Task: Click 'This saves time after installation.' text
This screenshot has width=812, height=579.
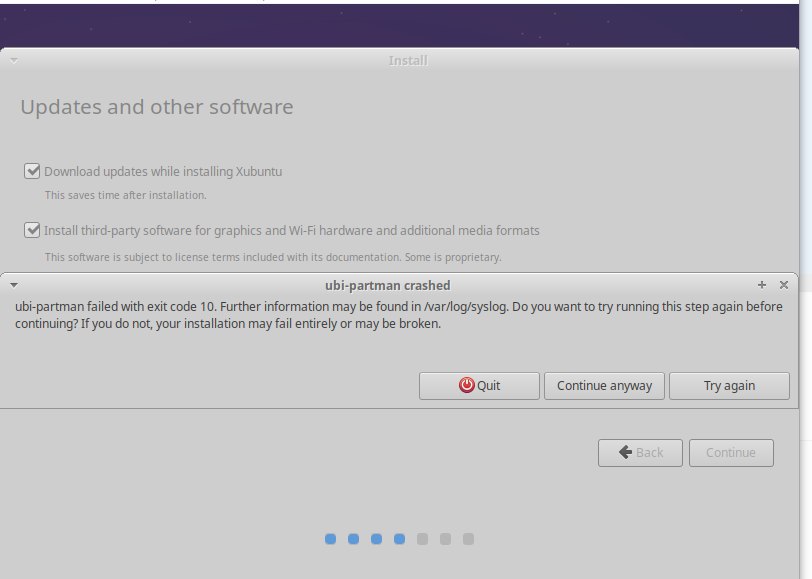Action: tap(125, 195)
